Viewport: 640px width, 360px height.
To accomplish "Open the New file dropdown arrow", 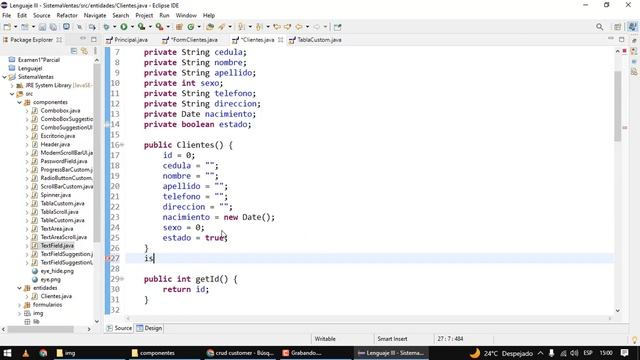I will (x=16, y=27).
